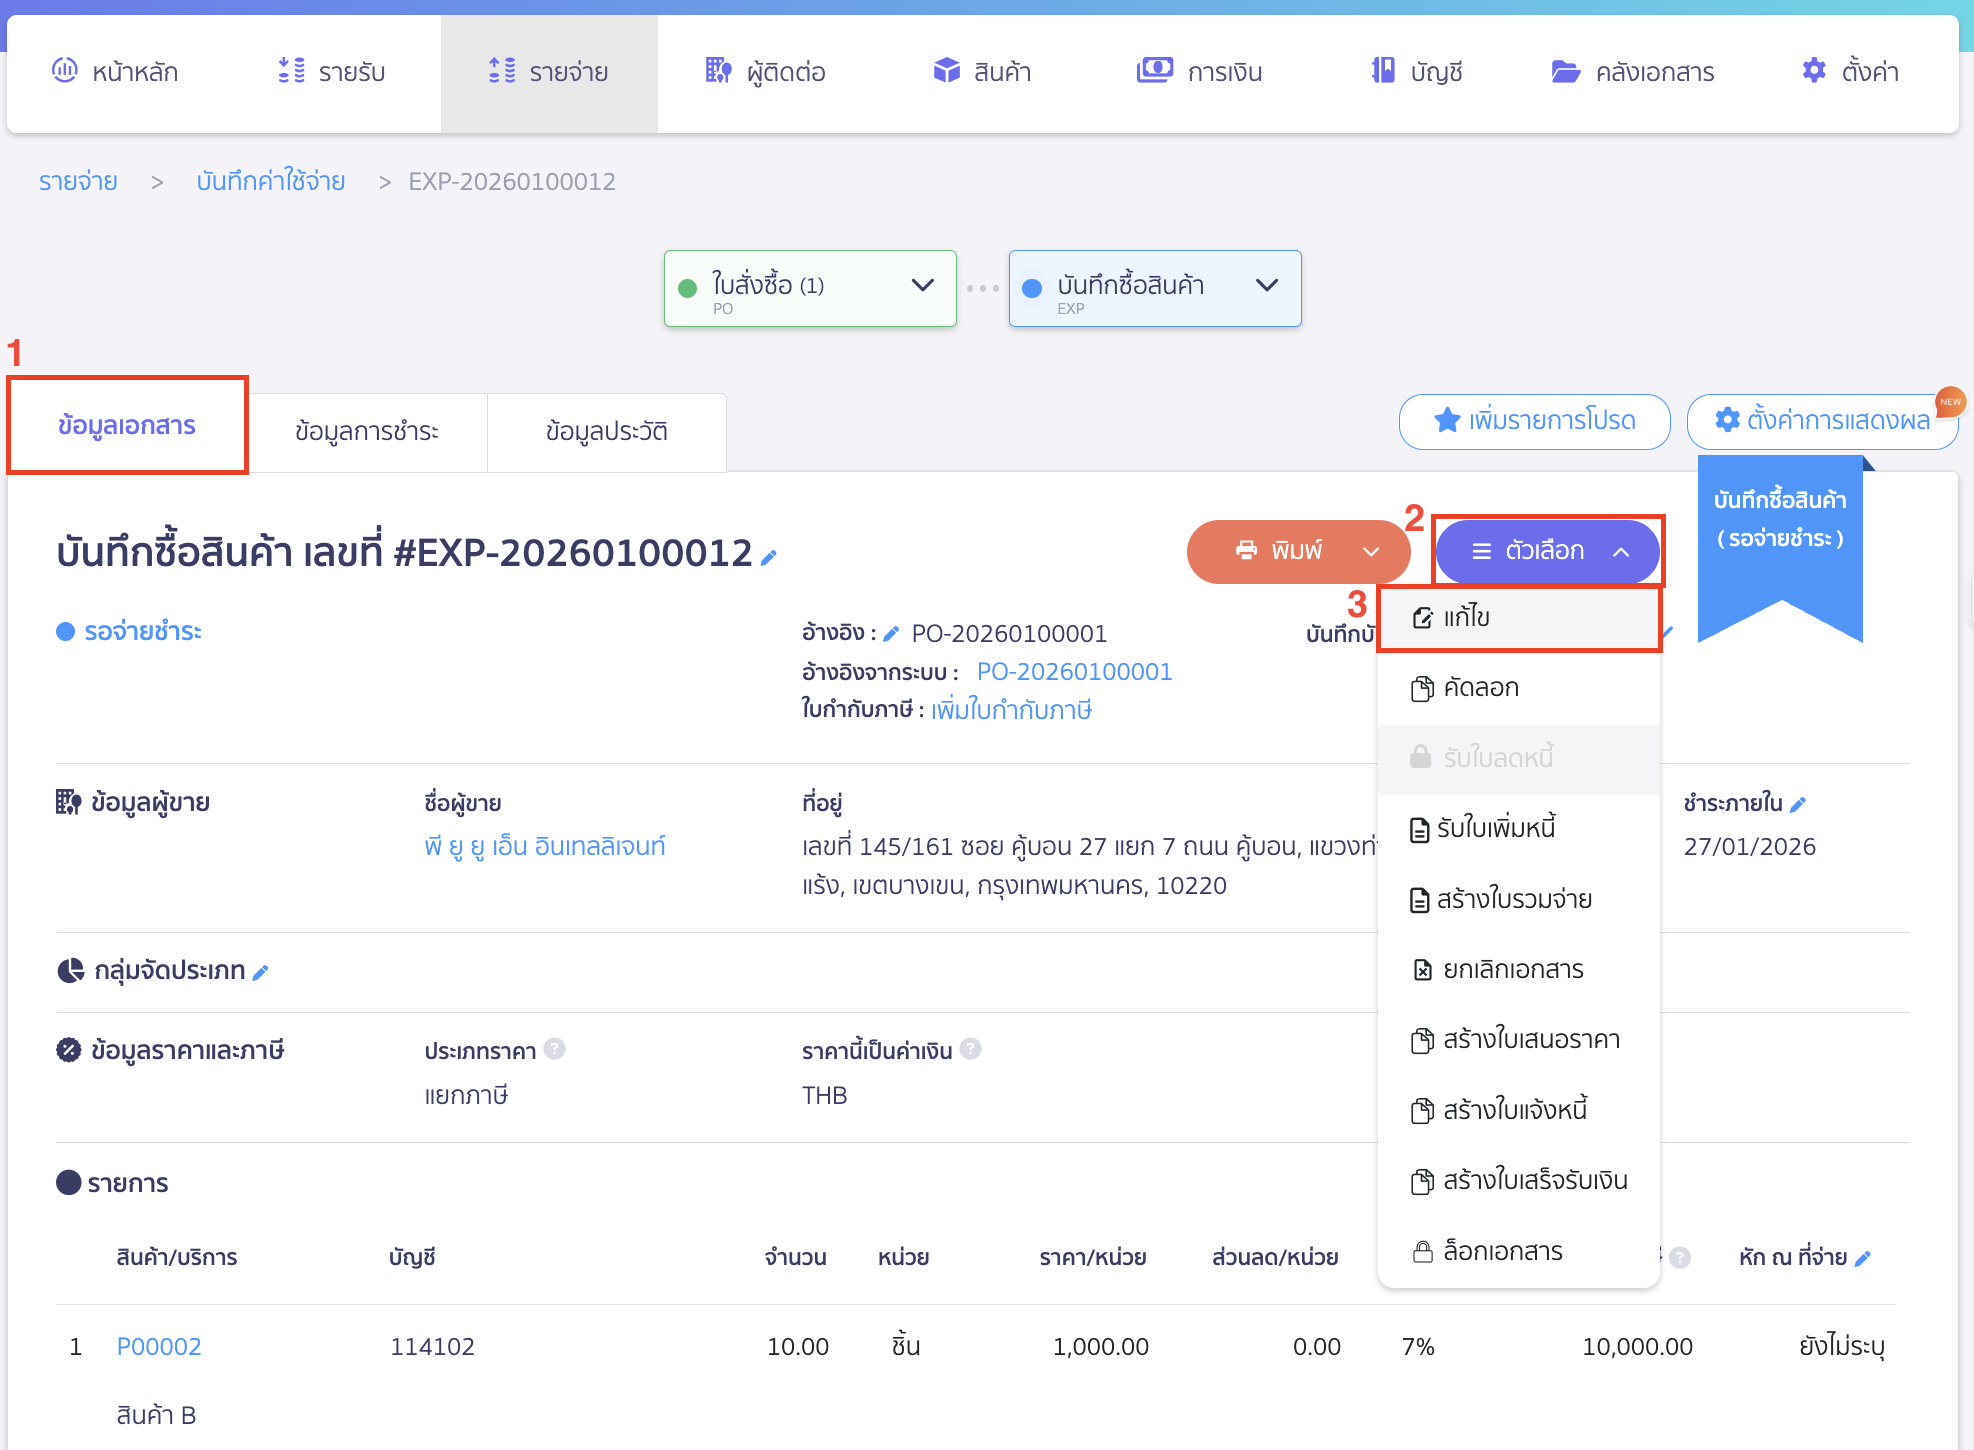Click help icon beside ประเภทราคา

555,1049
